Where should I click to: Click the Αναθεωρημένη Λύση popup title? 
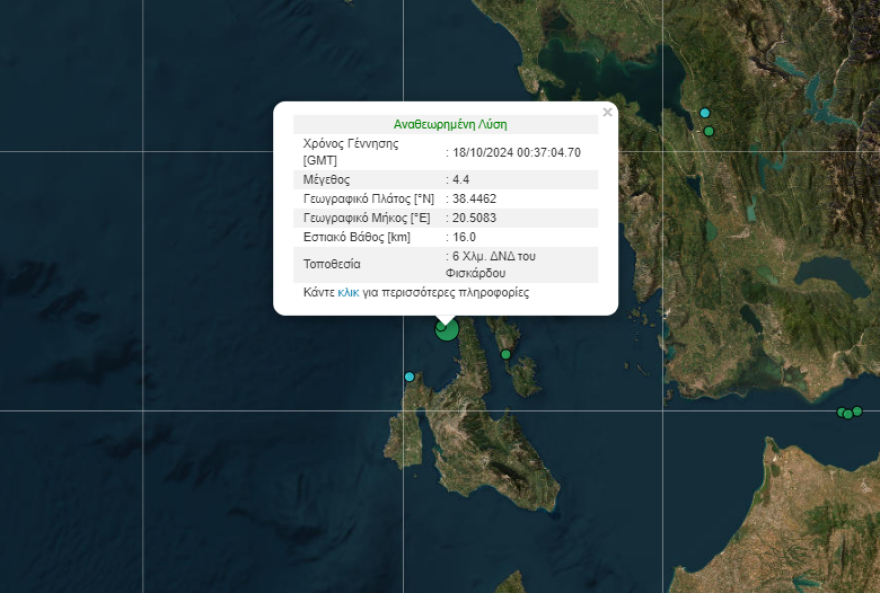coord(450,123)
